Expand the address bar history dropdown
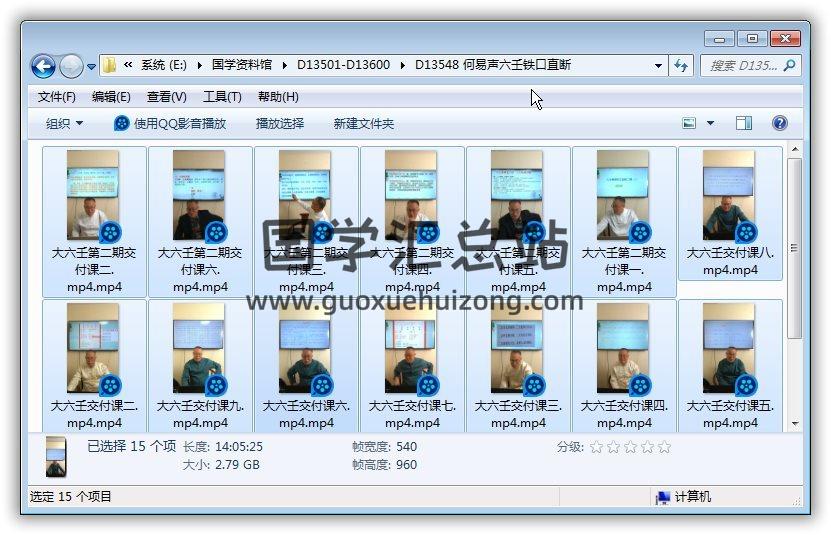The width and height of the screenshot is (831, 535). [x=658, y=66]
